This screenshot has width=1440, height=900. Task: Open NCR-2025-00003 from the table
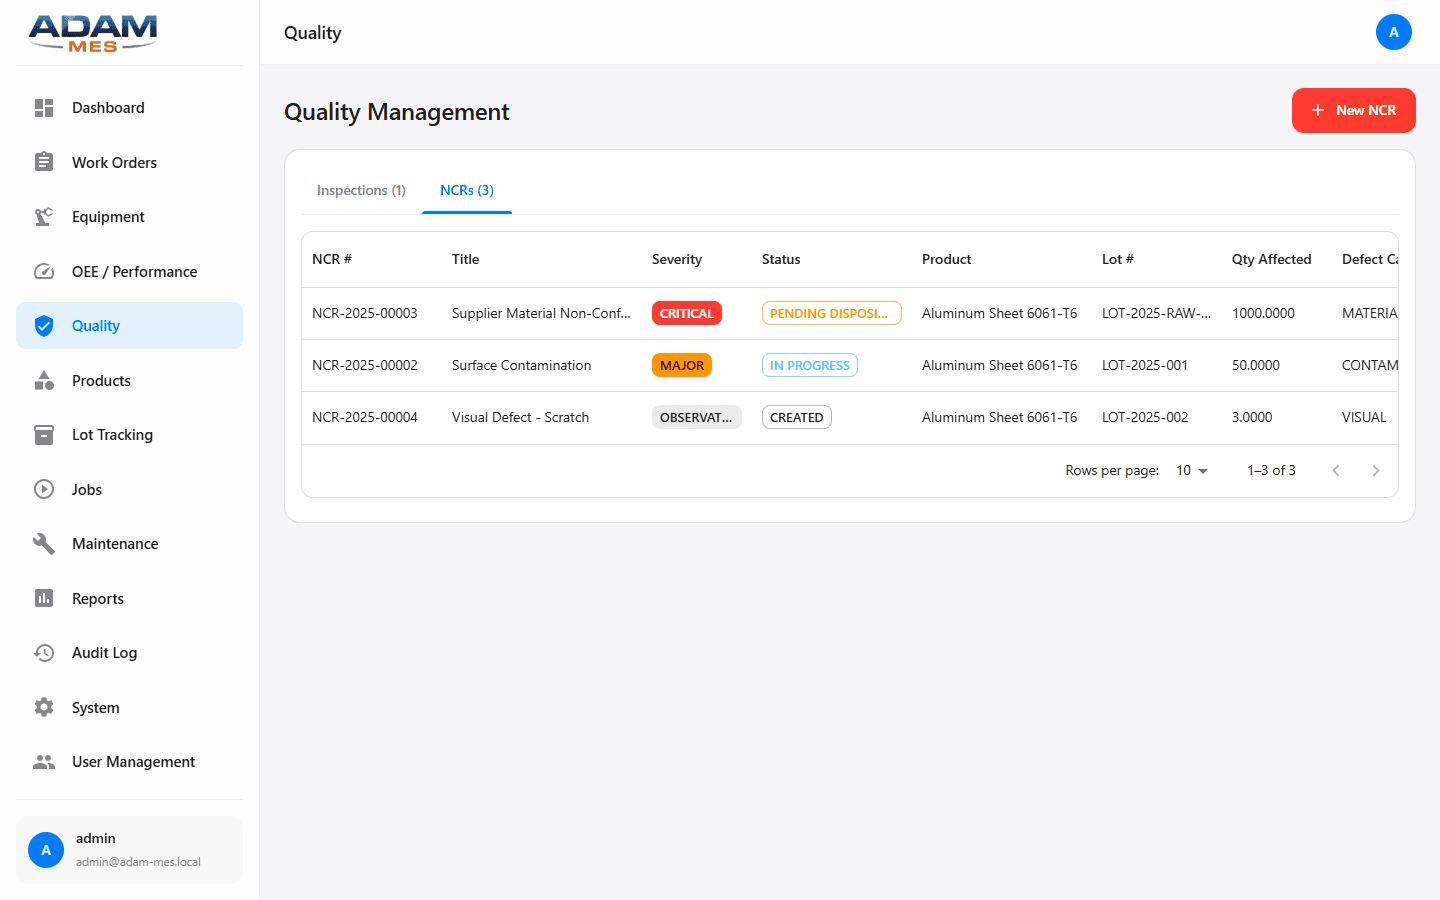click(x=364, y=313)
